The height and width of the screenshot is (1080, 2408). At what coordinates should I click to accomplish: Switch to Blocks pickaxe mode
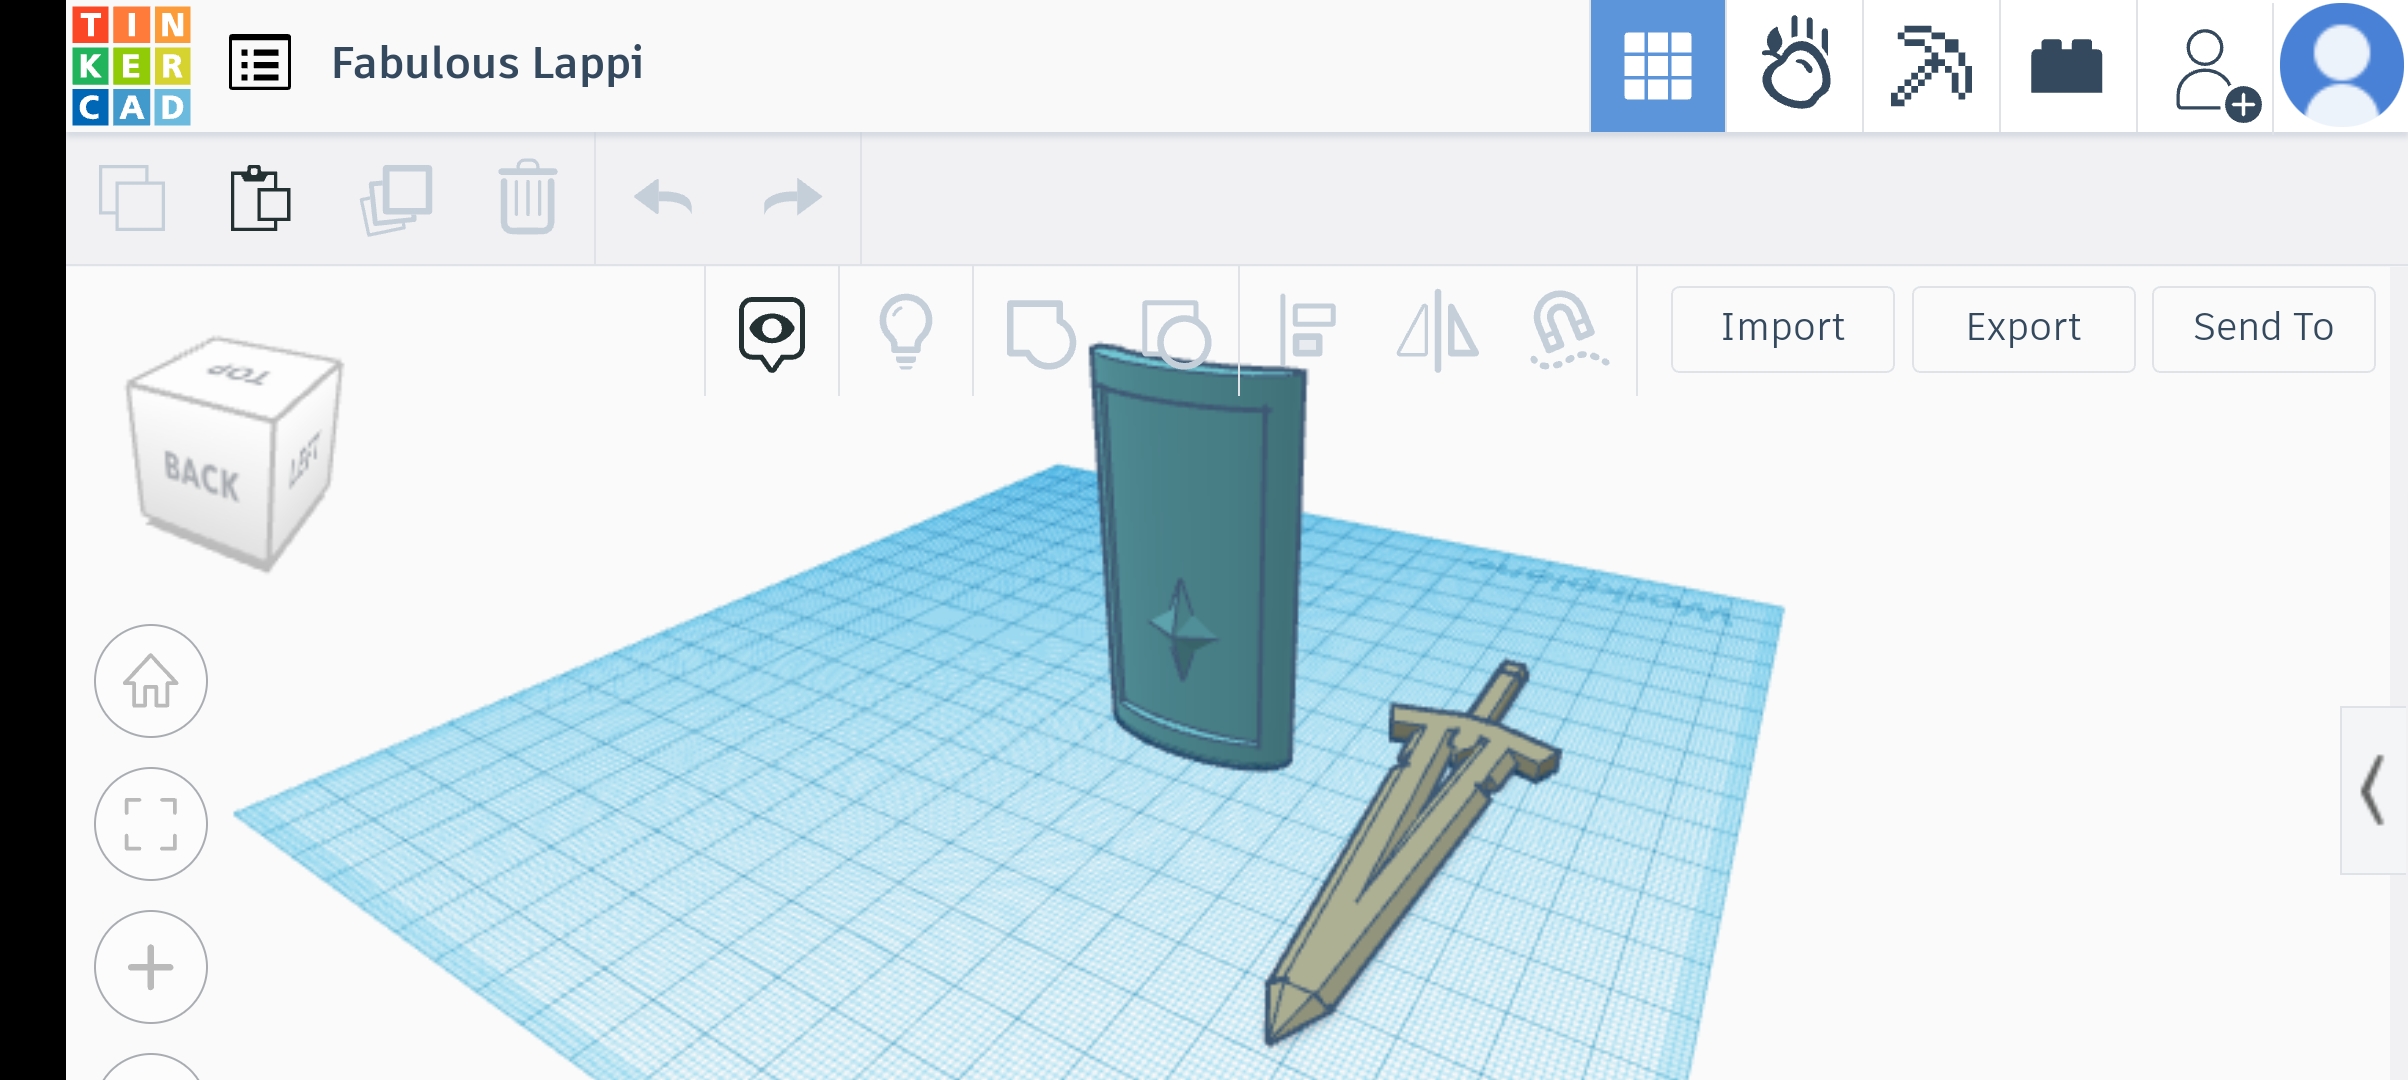[x=1931, y=66]
